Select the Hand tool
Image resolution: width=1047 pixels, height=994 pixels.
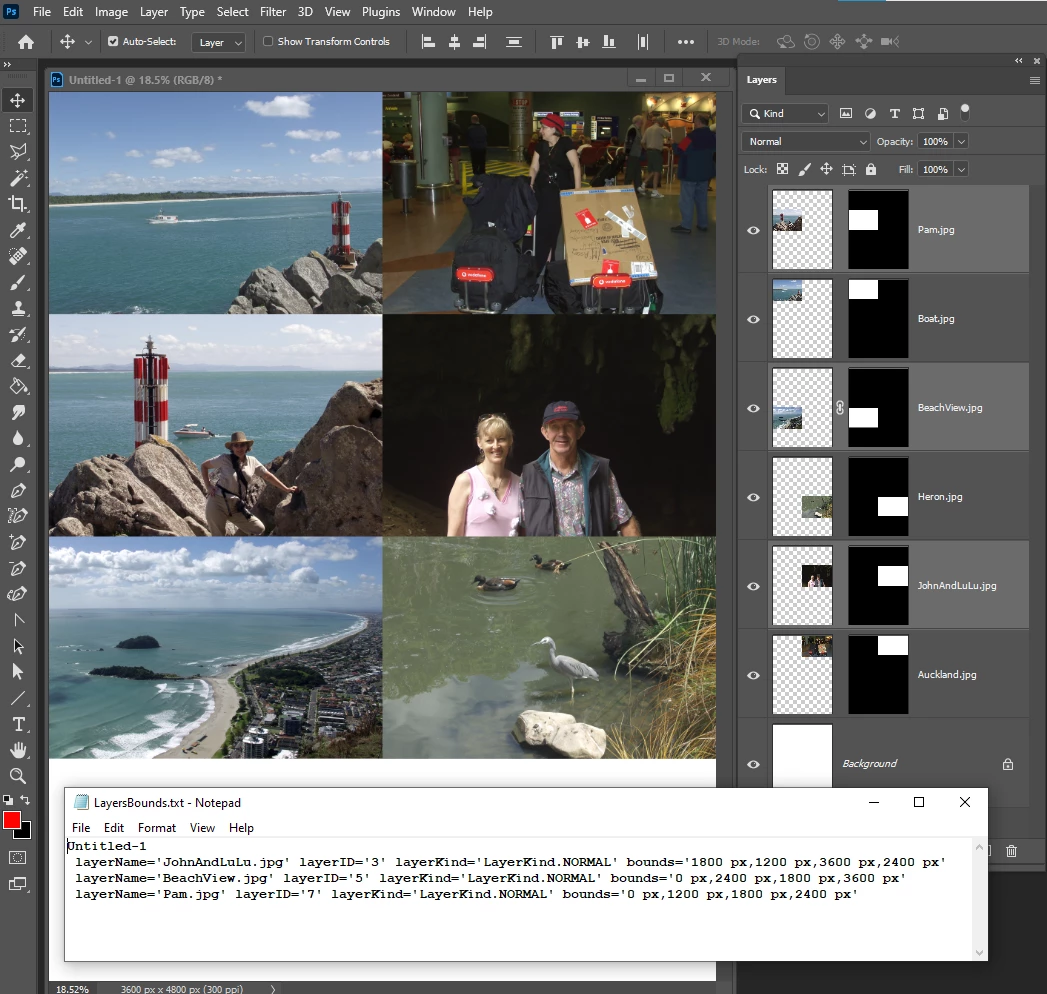pos(18,750)
